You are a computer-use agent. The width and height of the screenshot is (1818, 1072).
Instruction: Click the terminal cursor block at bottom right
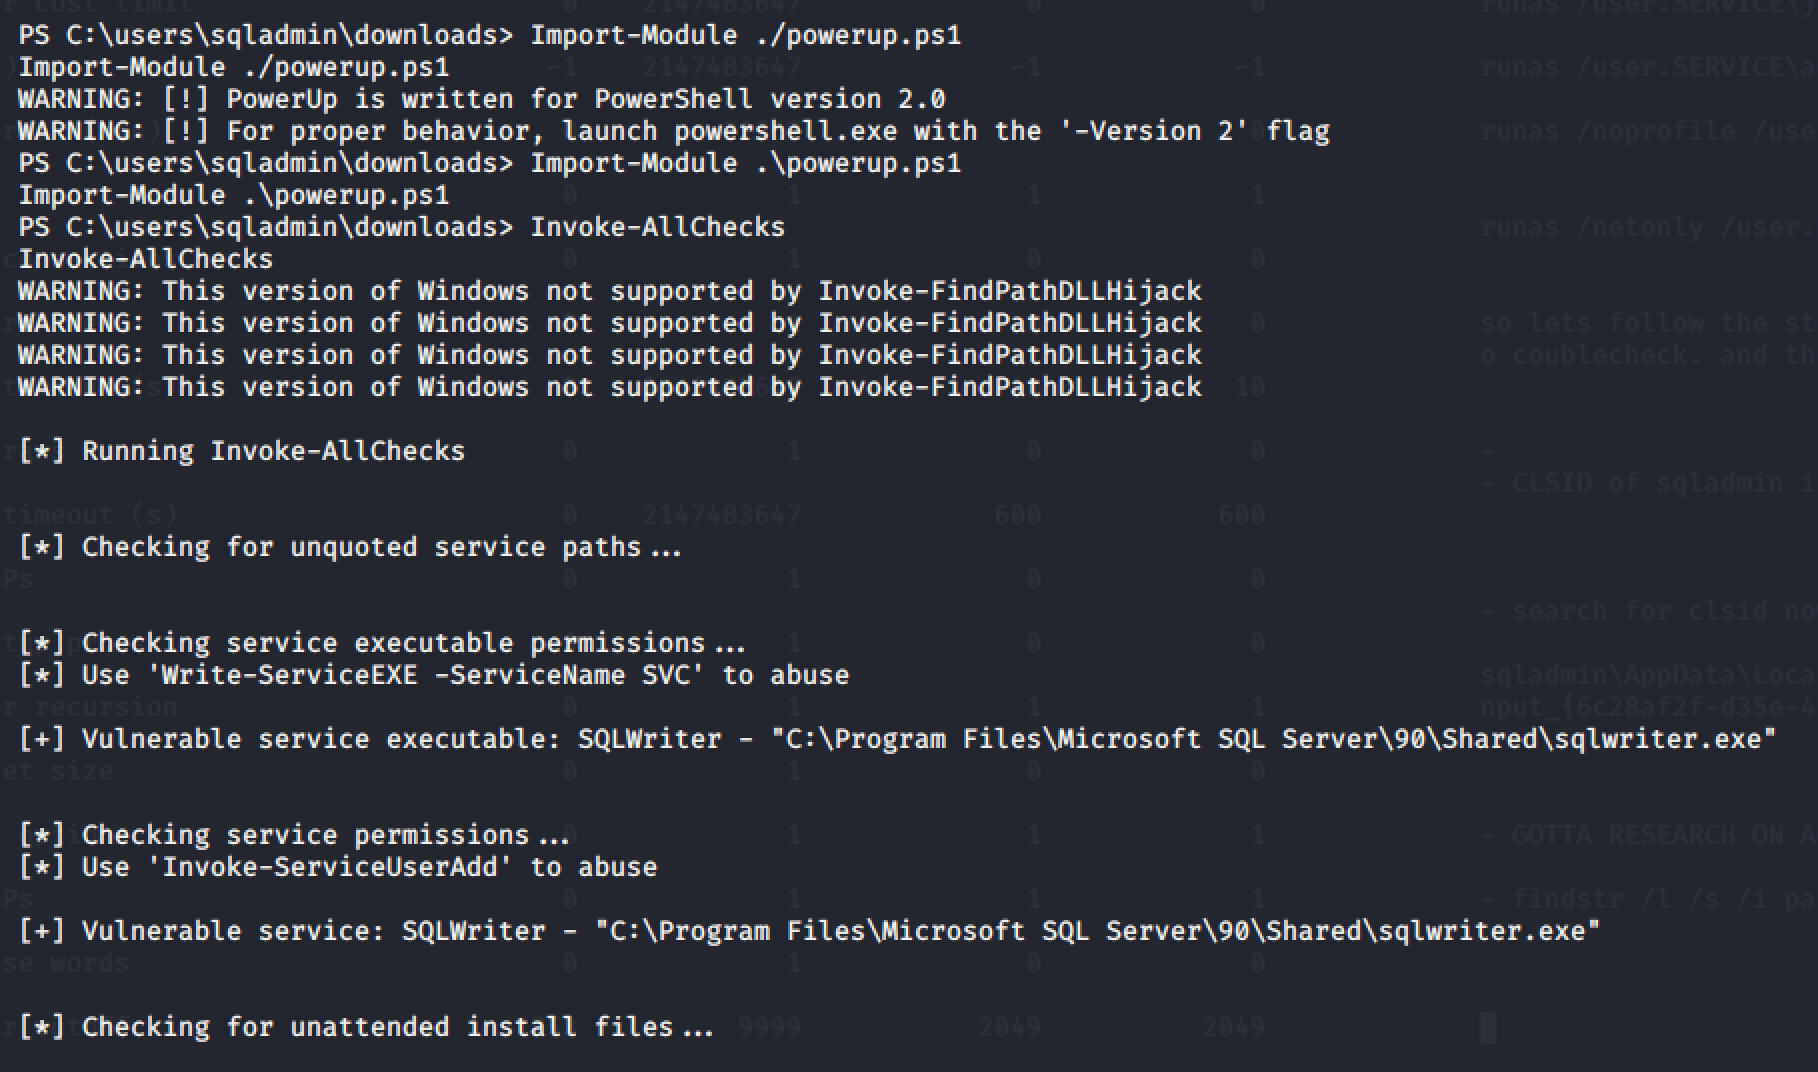pyautogui.click(x=1488, y=1027)
